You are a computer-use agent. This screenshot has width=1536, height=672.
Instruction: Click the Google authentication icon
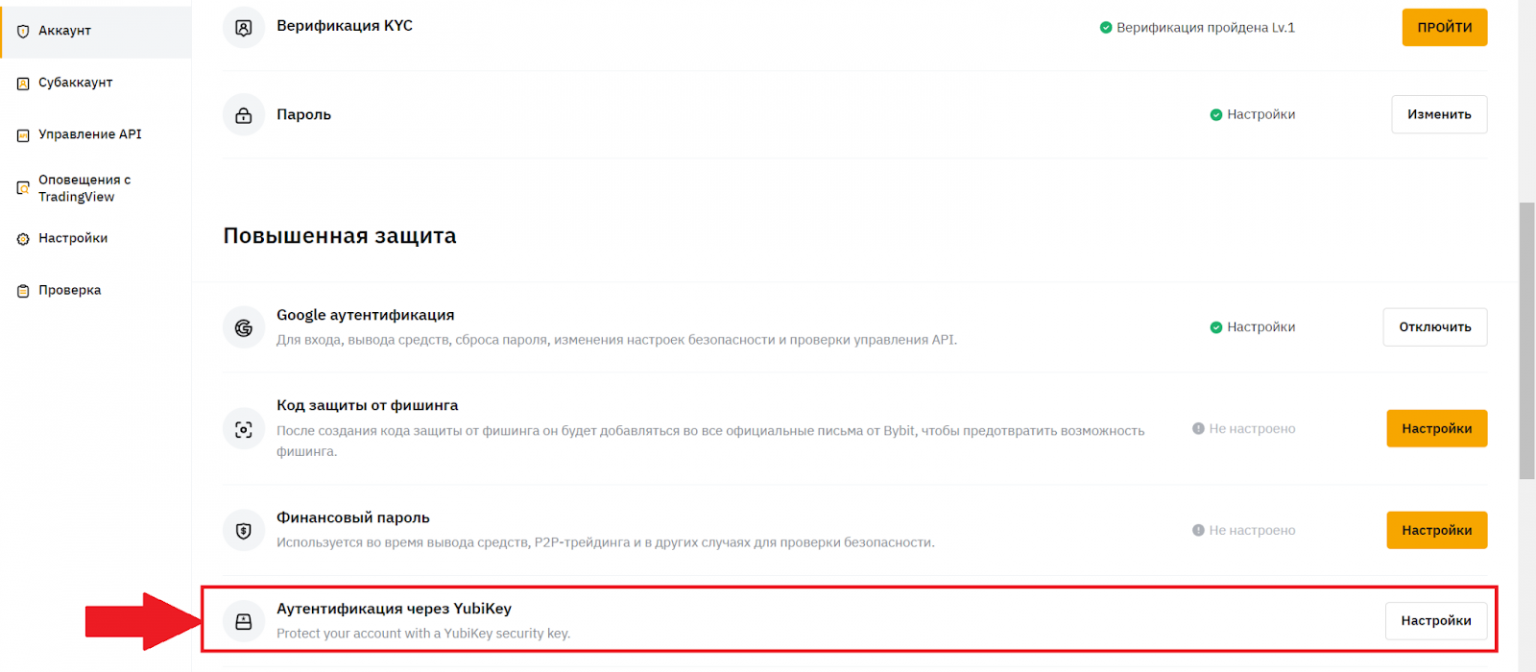243,327
